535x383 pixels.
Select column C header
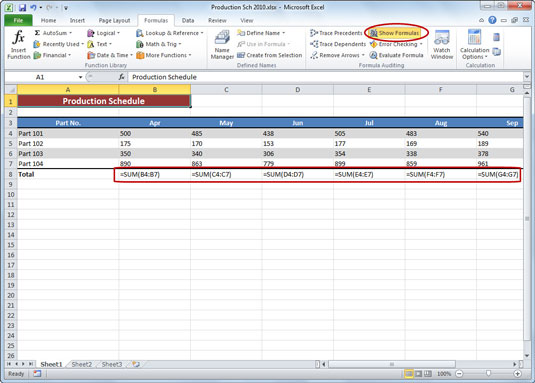[226, 90]
